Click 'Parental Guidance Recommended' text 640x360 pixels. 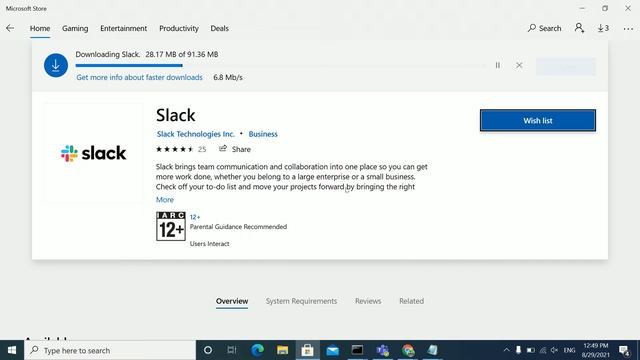[x=238, y=227]
